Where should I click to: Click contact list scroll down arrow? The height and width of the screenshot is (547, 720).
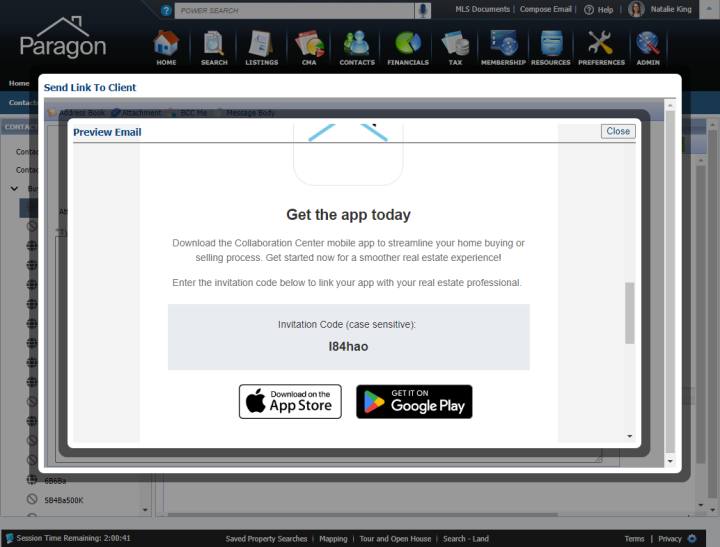(145, 510)
